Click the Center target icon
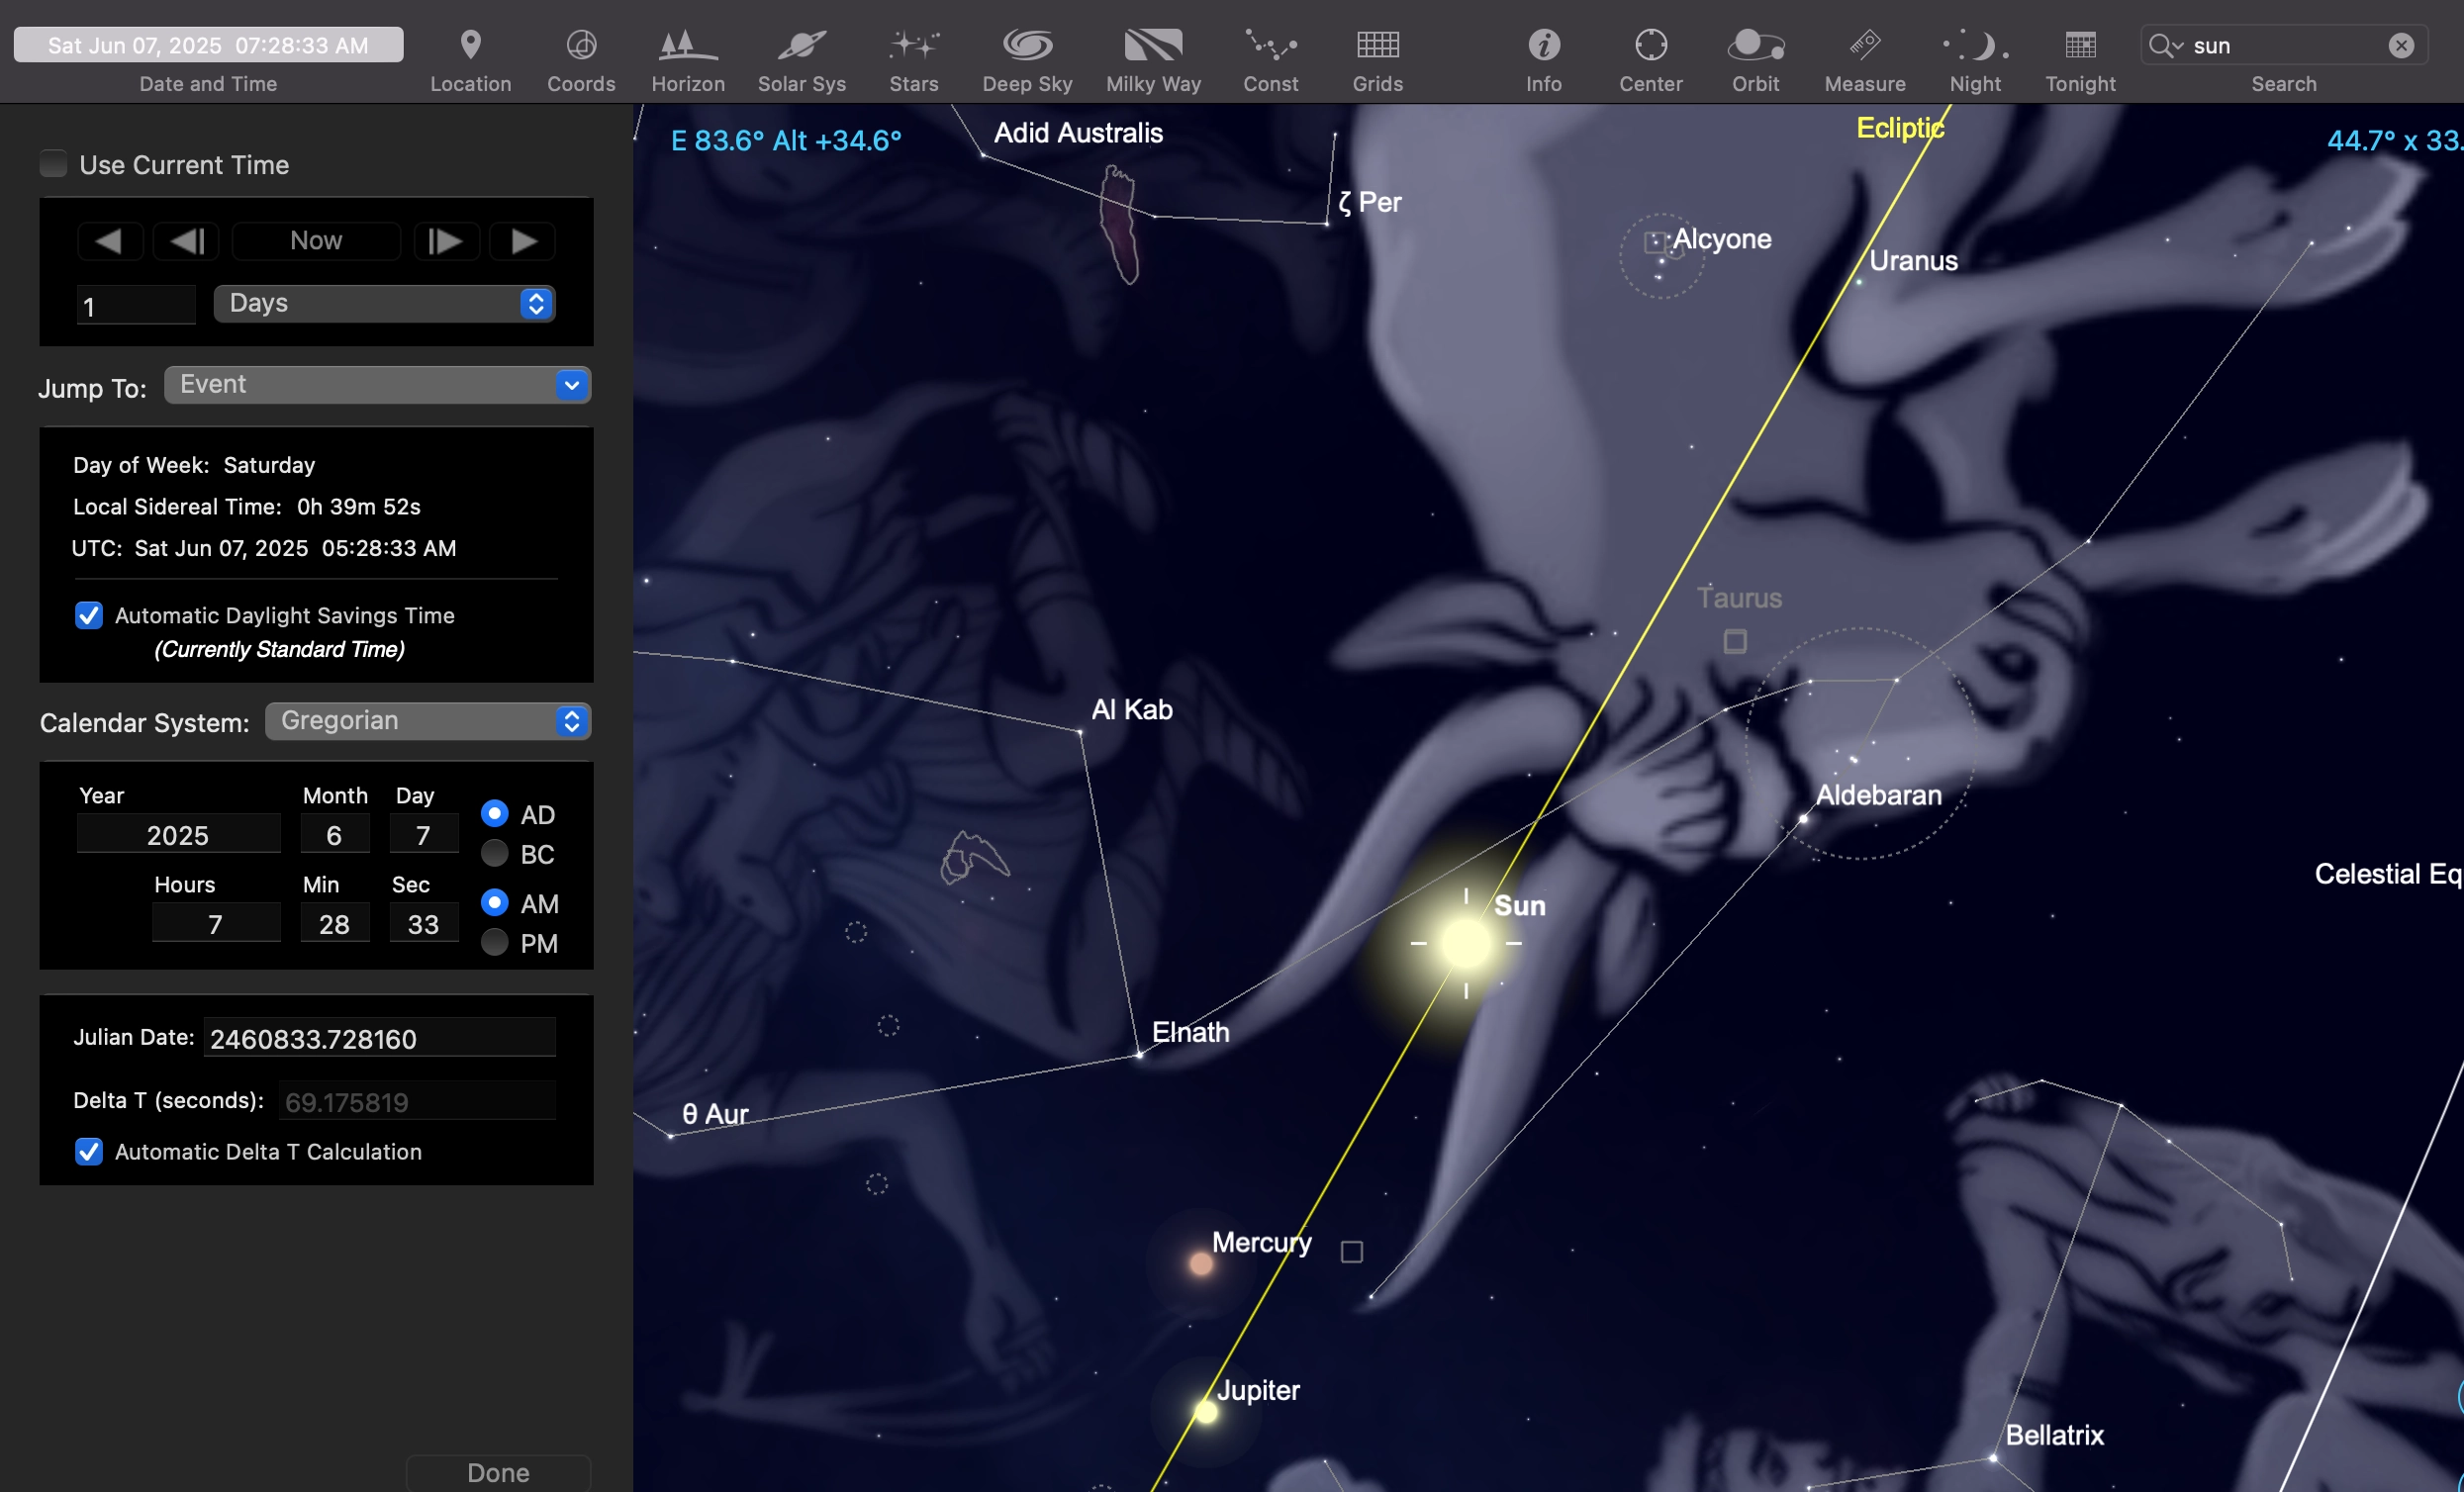2464x1492 pixels. [1650, 45]
